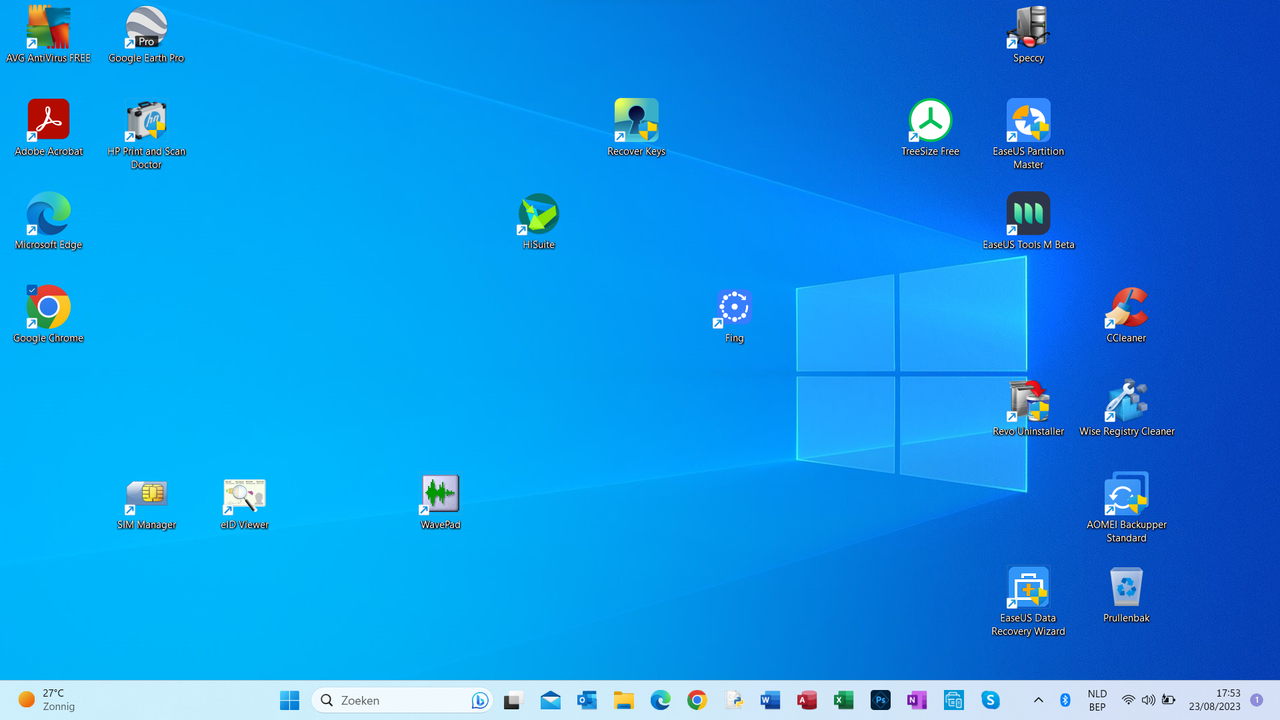Open Bing chat icon in search box
The image size is (1280, 720).
(479, 700)
